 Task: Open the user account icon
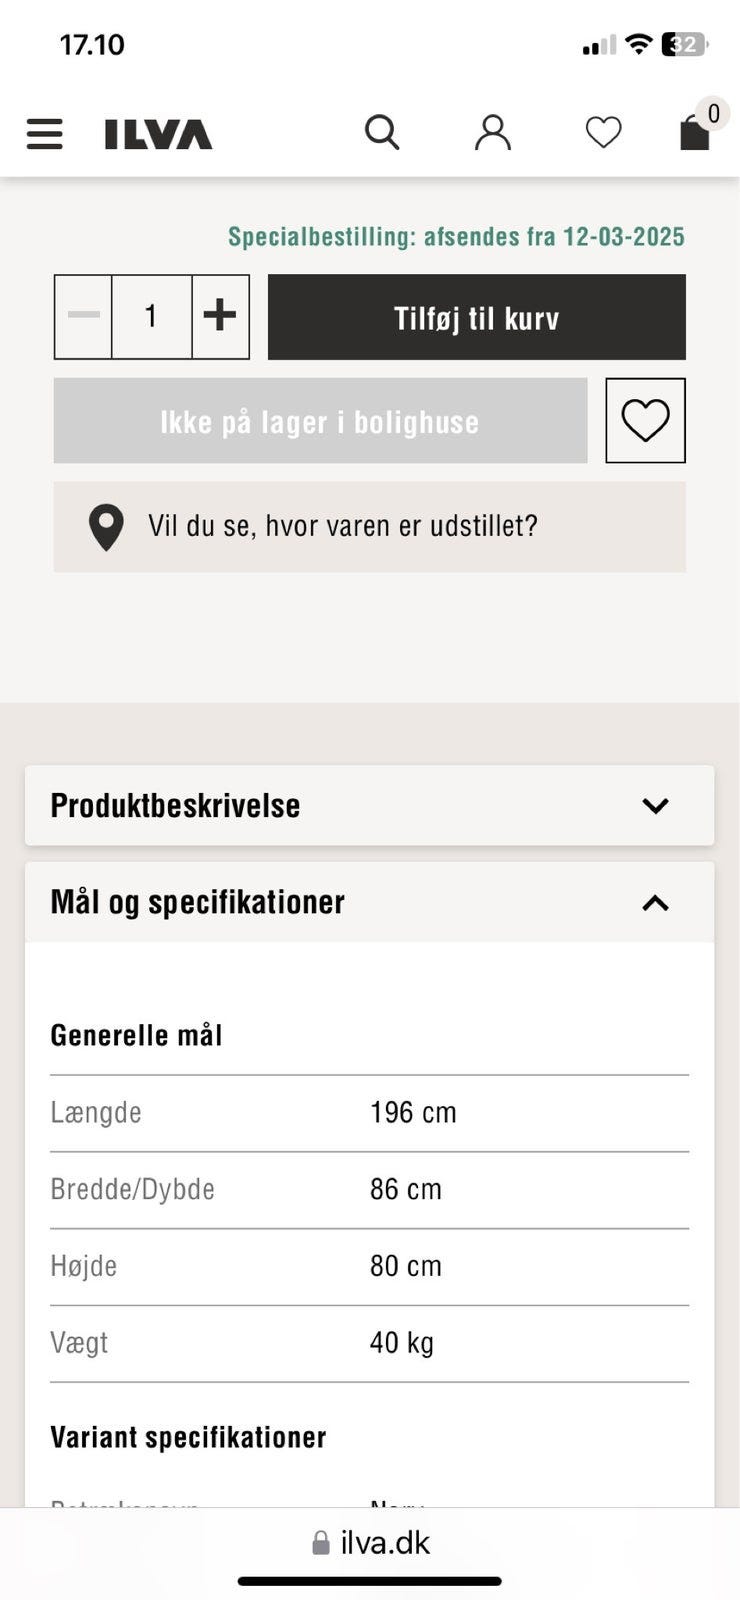tap(492, 132)
